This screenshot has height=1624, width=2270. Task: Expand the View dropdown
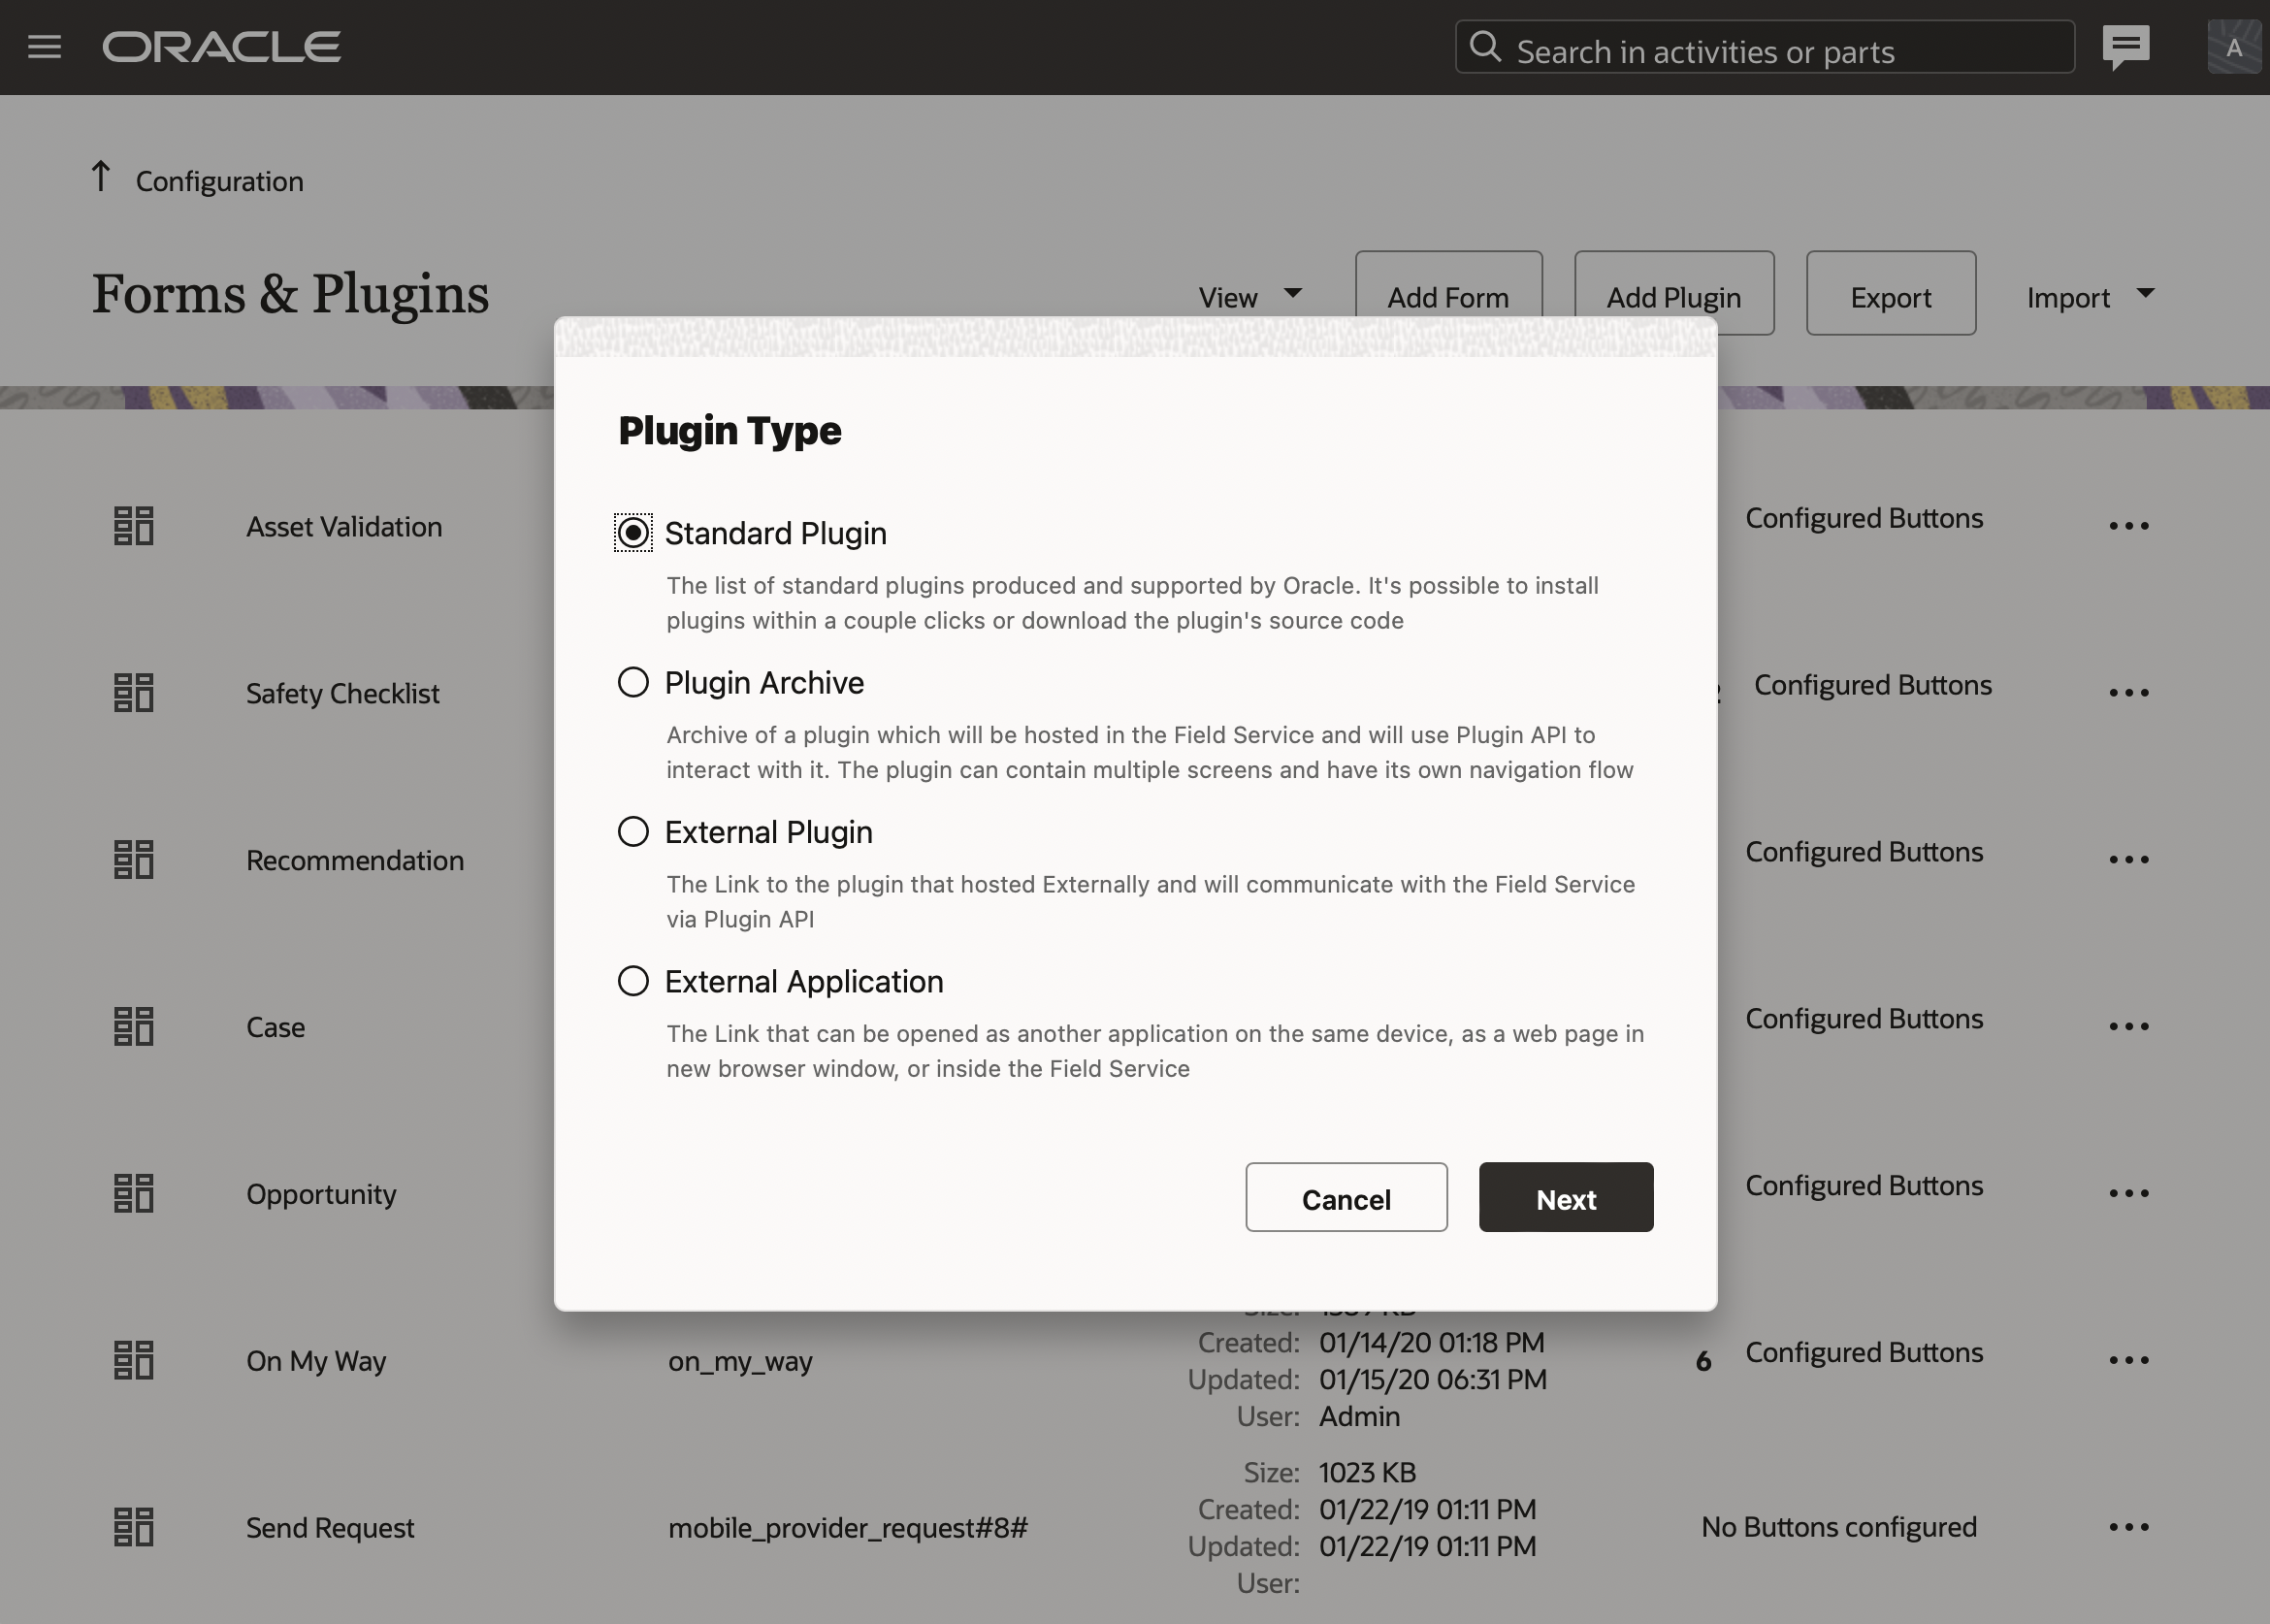[1249, 297]
